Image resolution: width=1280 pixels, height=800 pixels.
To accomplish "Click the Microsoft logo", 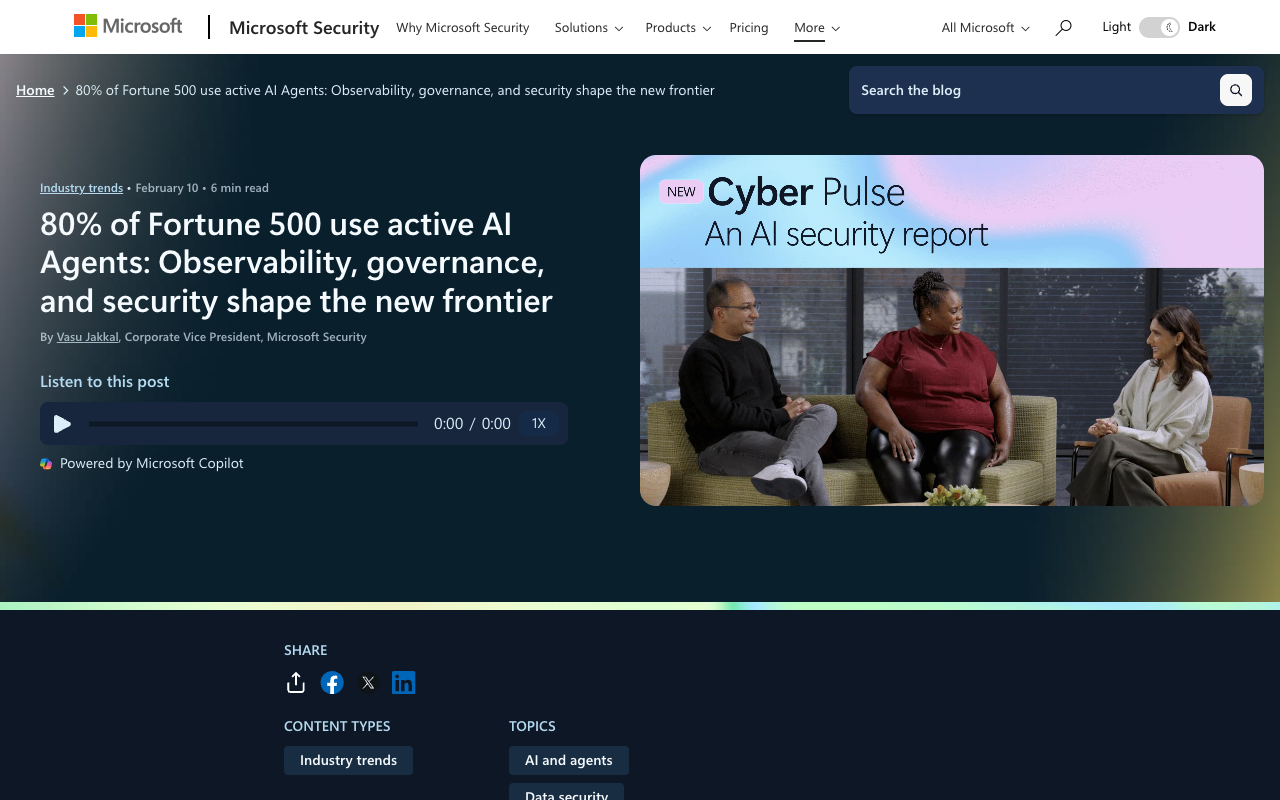I will click(128, 26).
